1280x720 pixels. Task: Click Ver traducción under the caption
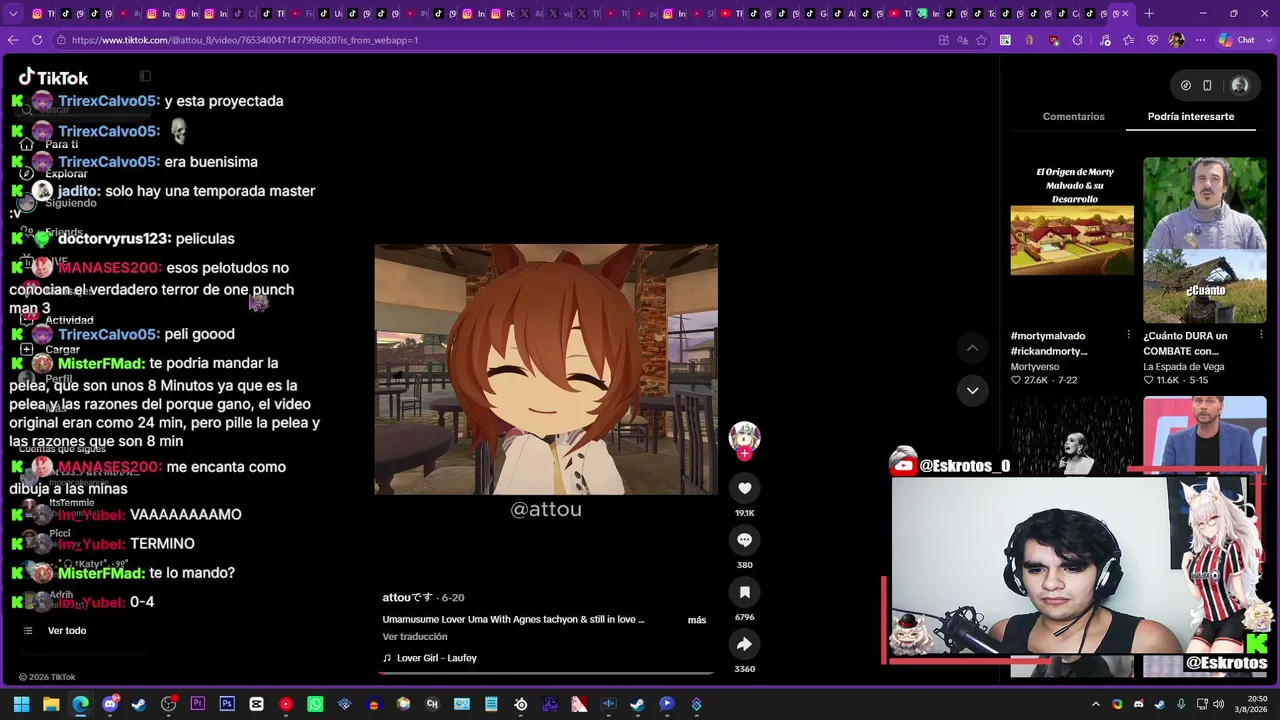click(415, 637)
